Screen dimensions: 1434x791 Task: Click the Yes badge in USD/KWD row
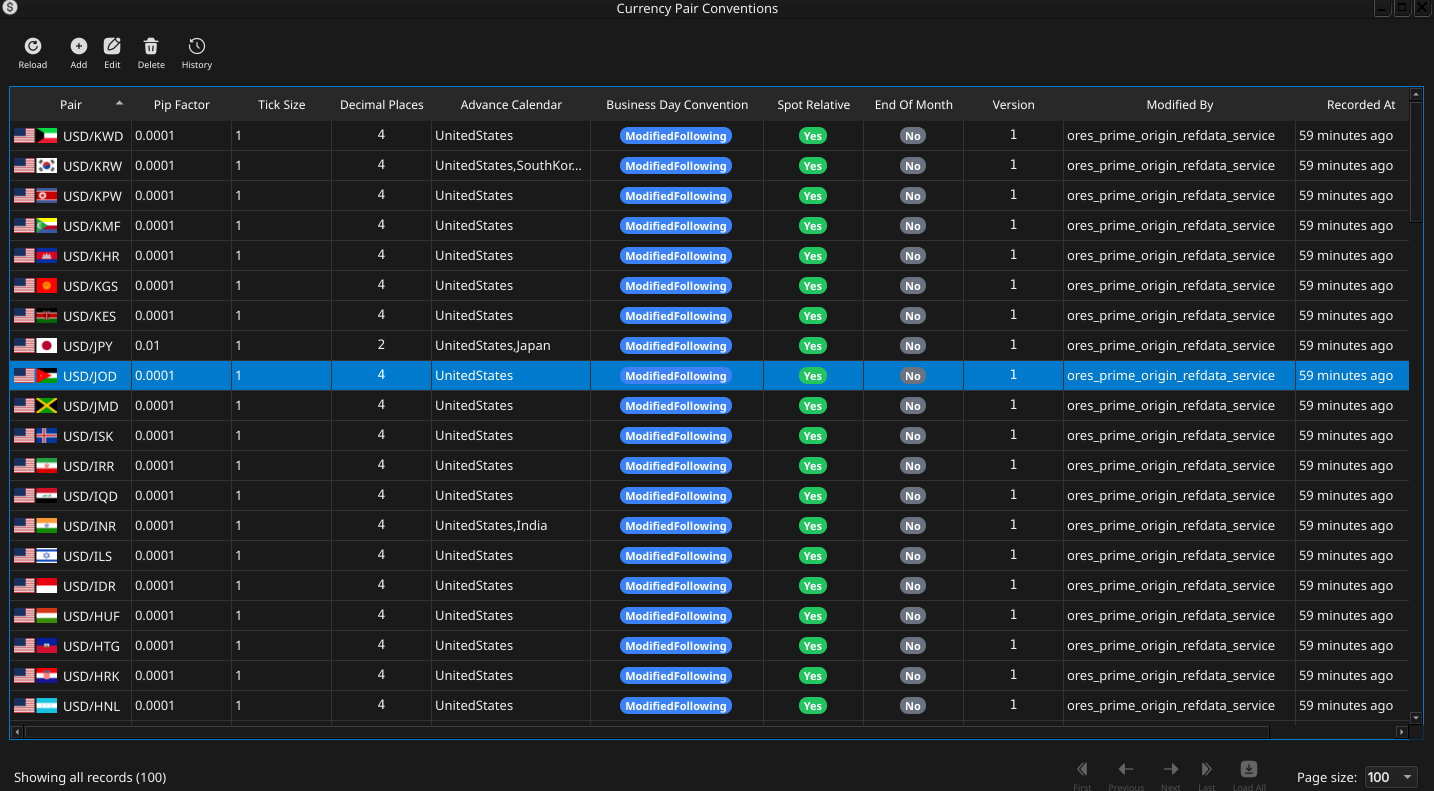(x=813, y=136)
